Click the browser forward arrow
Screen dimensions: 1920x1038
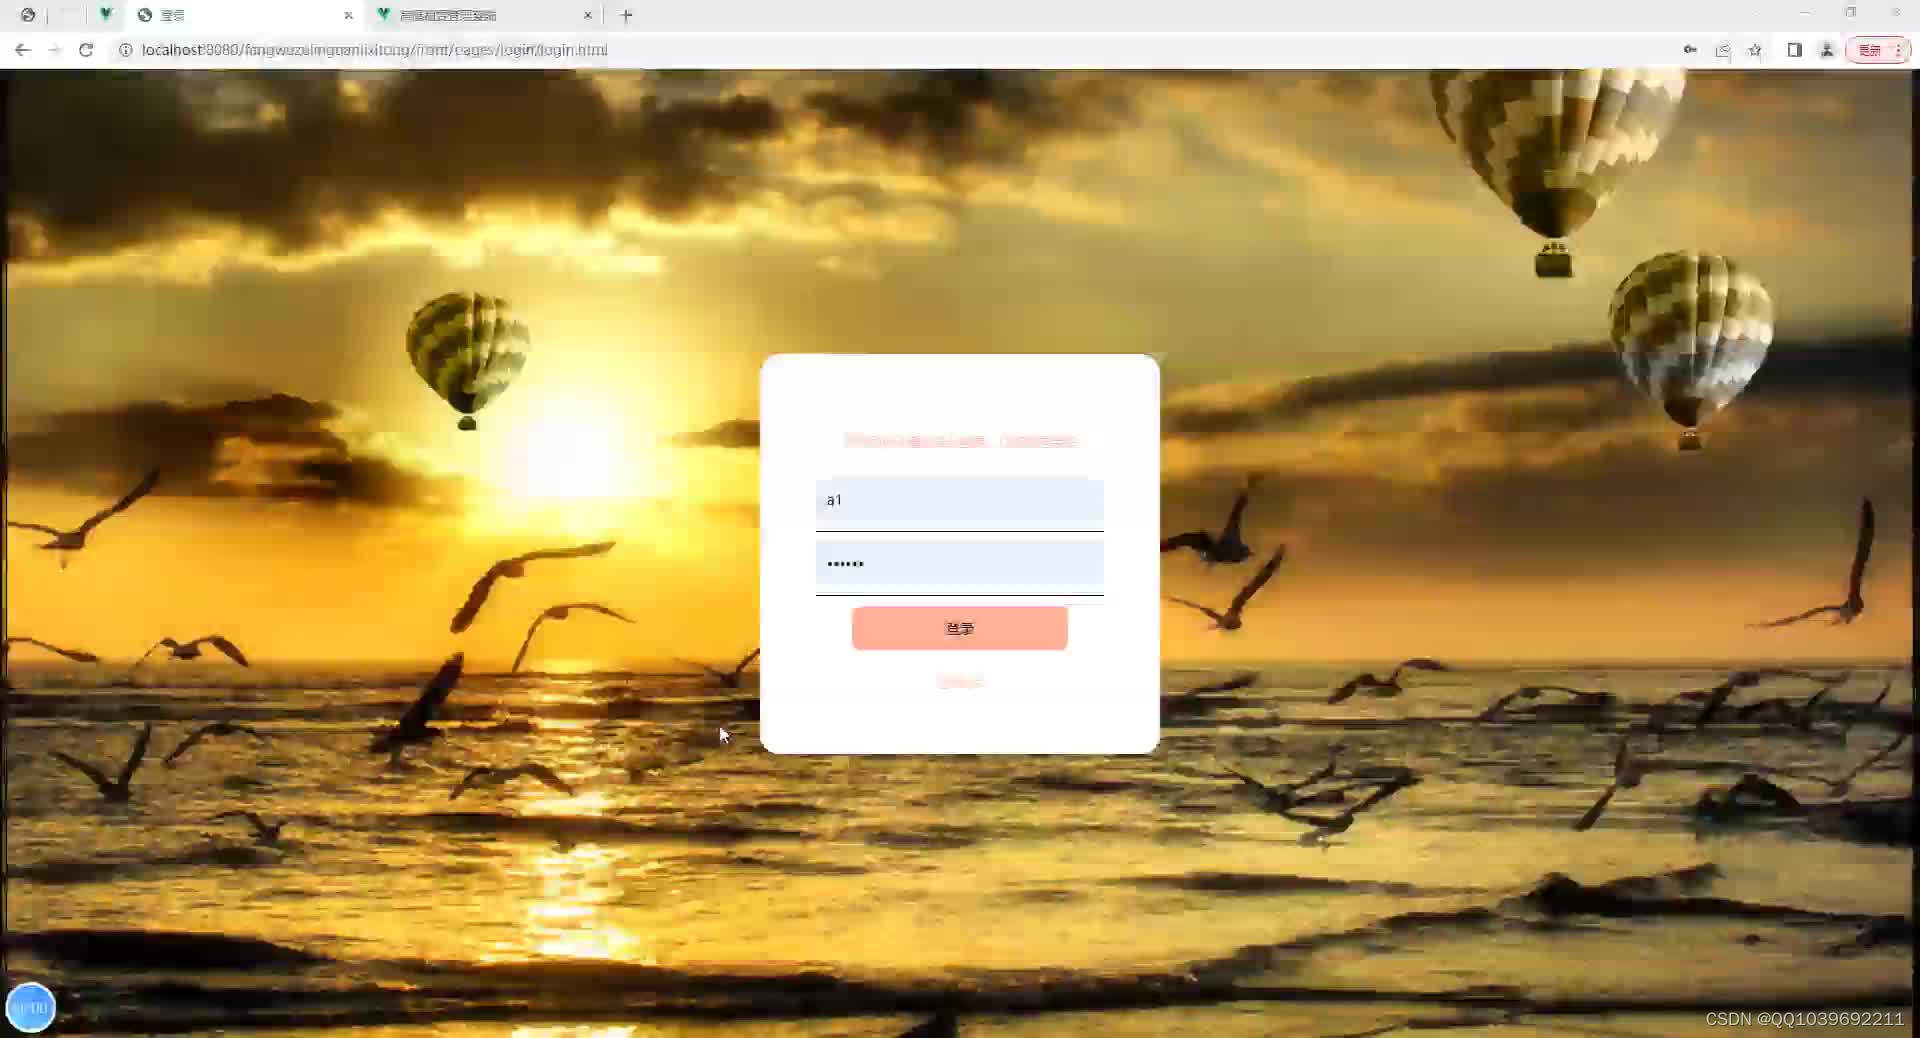[x=54, y=50]
